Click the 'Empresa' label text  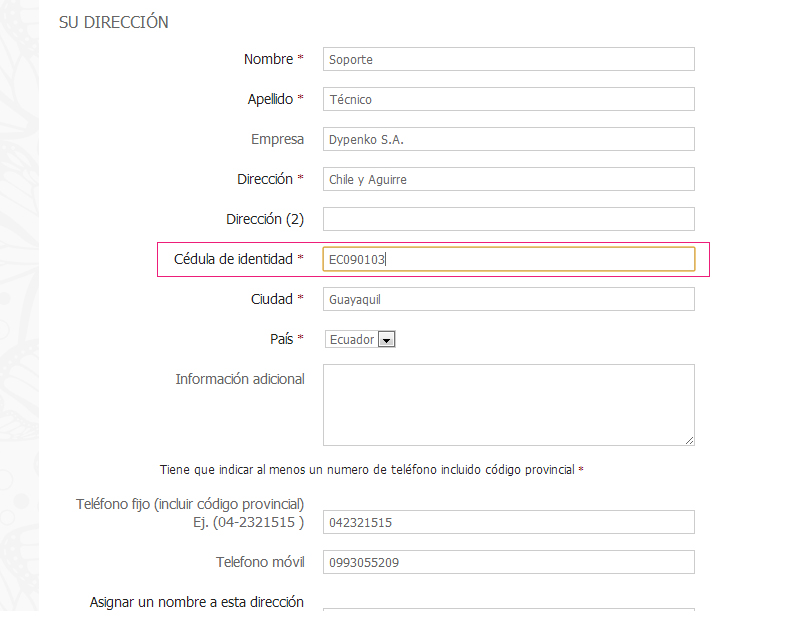click(x=277, y=139)
